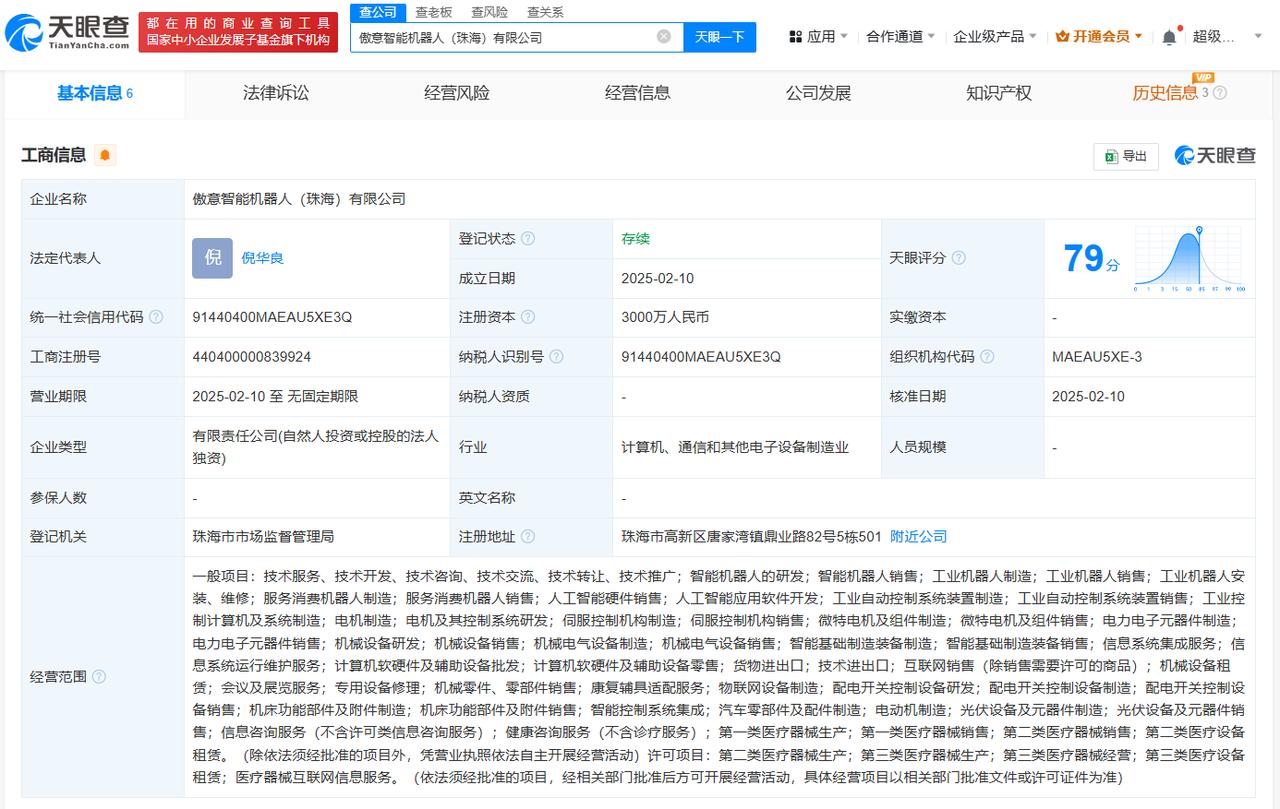Click the registration number 440400000839924
The image size is (1280, 809).
coord(252,357)
